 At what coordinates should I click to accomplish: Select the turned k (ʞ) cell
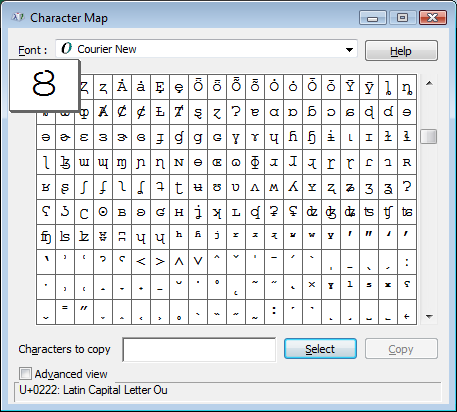(217, 212)
